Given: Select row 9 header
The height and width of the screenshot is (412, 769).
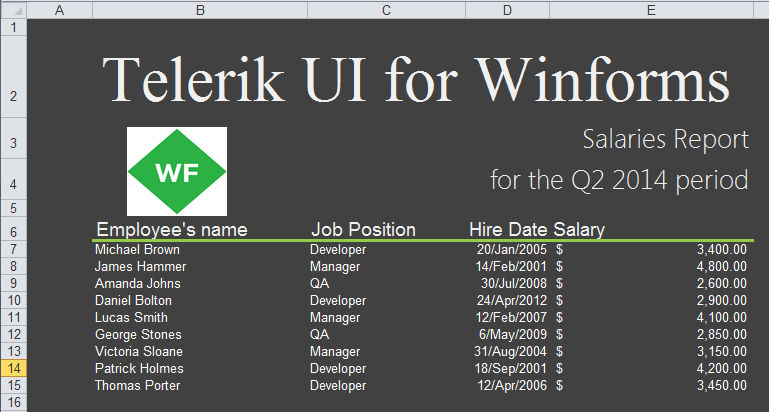Looking at the screenshot, I should click(14, 283).
